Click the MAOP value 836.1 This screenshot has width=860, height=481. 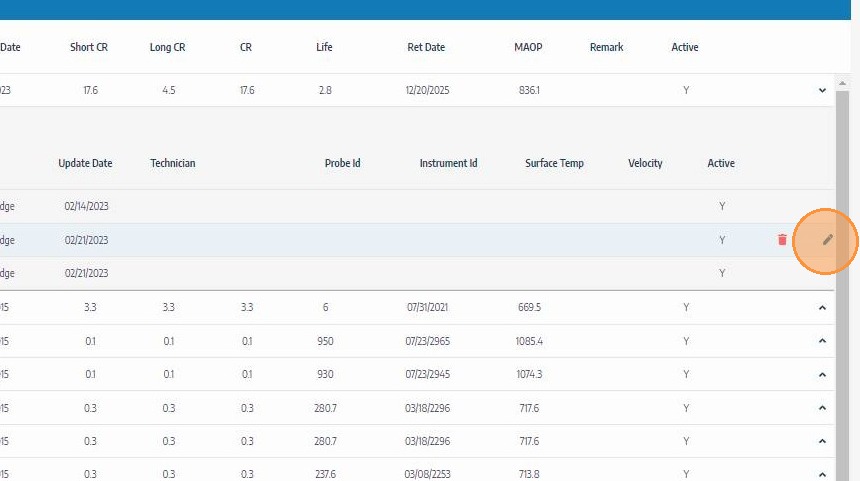point(529,90)
